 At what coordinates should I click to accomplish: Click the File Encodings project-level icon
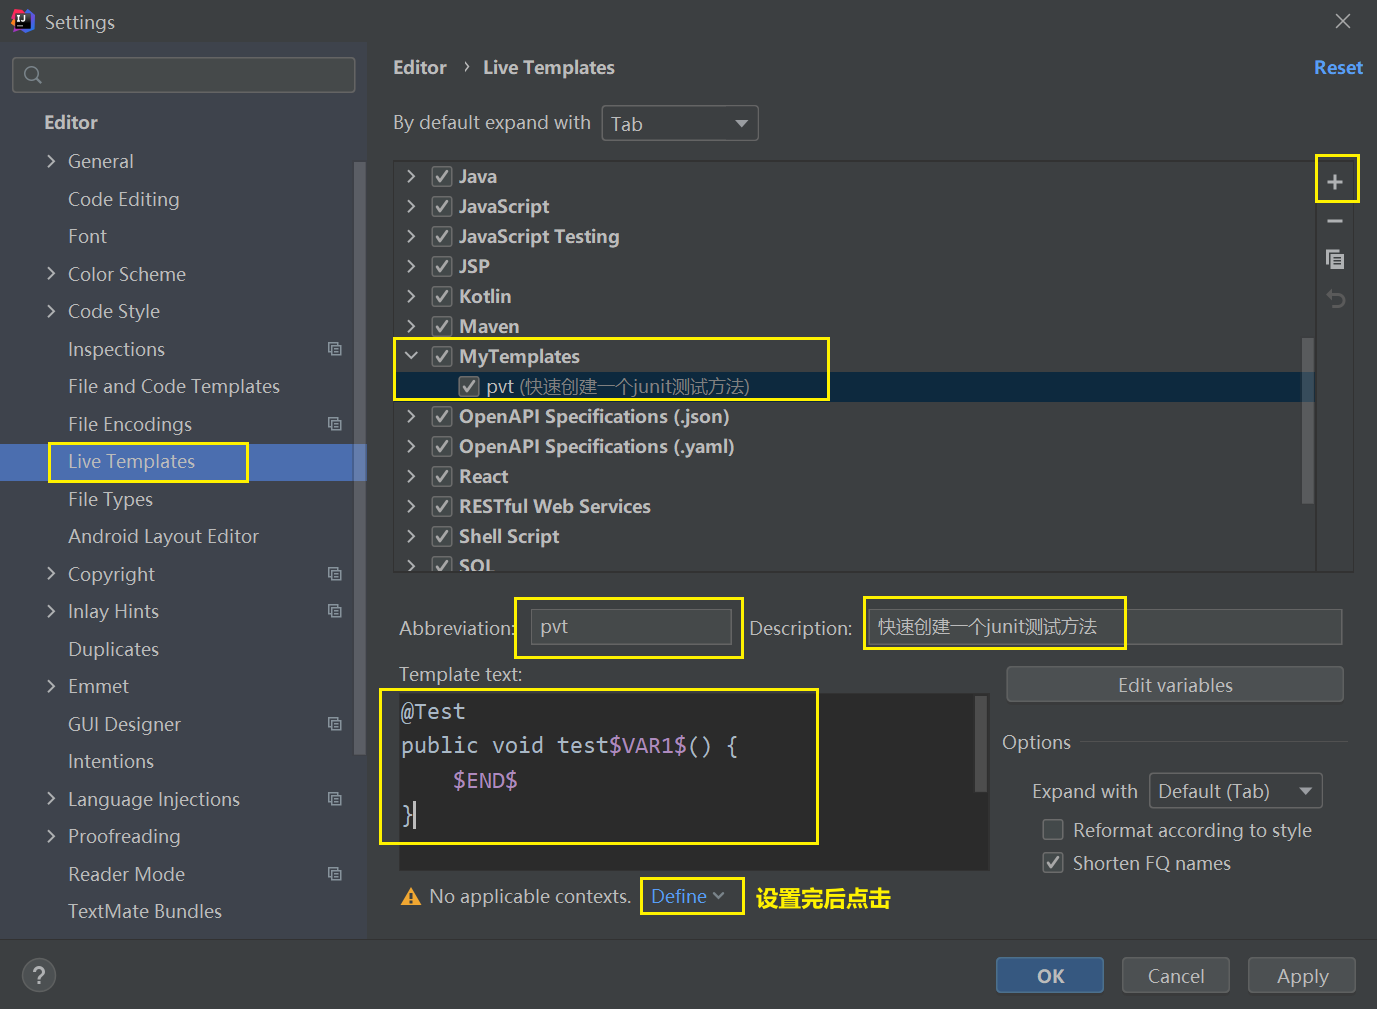click(x=335, y=424)
